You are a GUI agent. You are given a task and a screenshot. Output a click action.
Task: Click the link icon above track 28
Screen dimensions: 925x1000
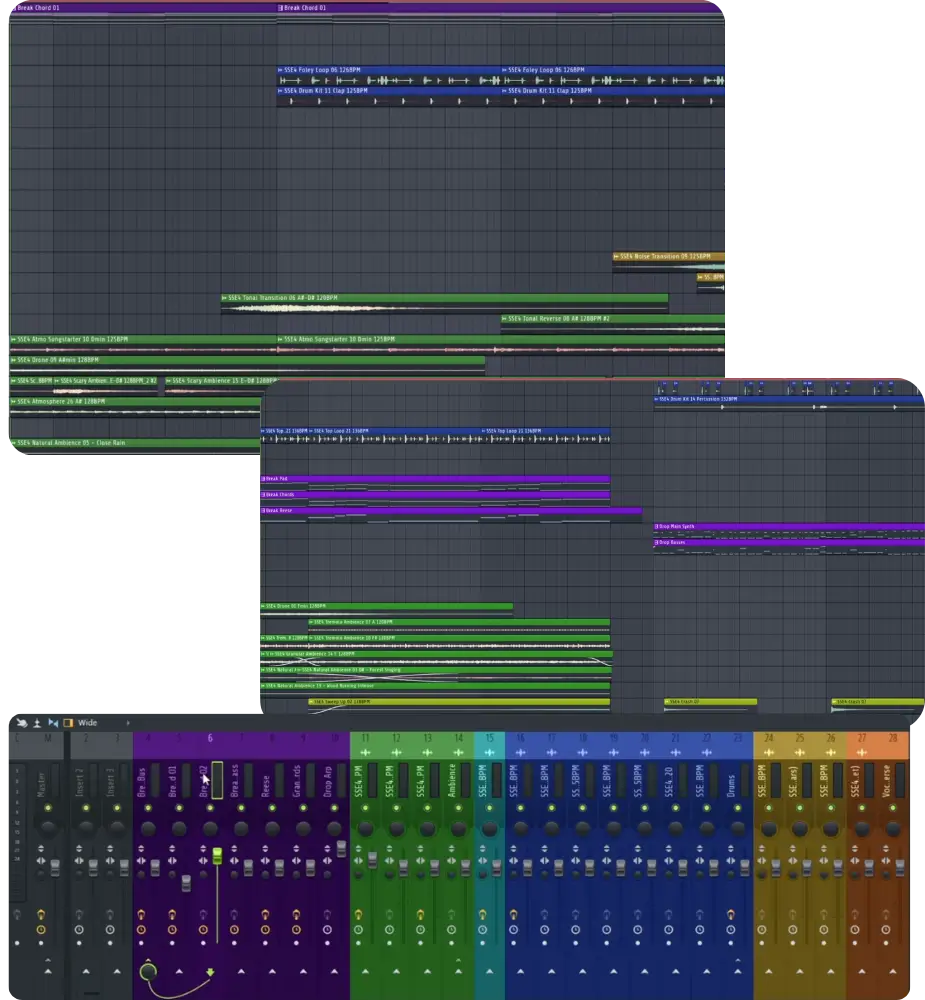pos(893,752)
